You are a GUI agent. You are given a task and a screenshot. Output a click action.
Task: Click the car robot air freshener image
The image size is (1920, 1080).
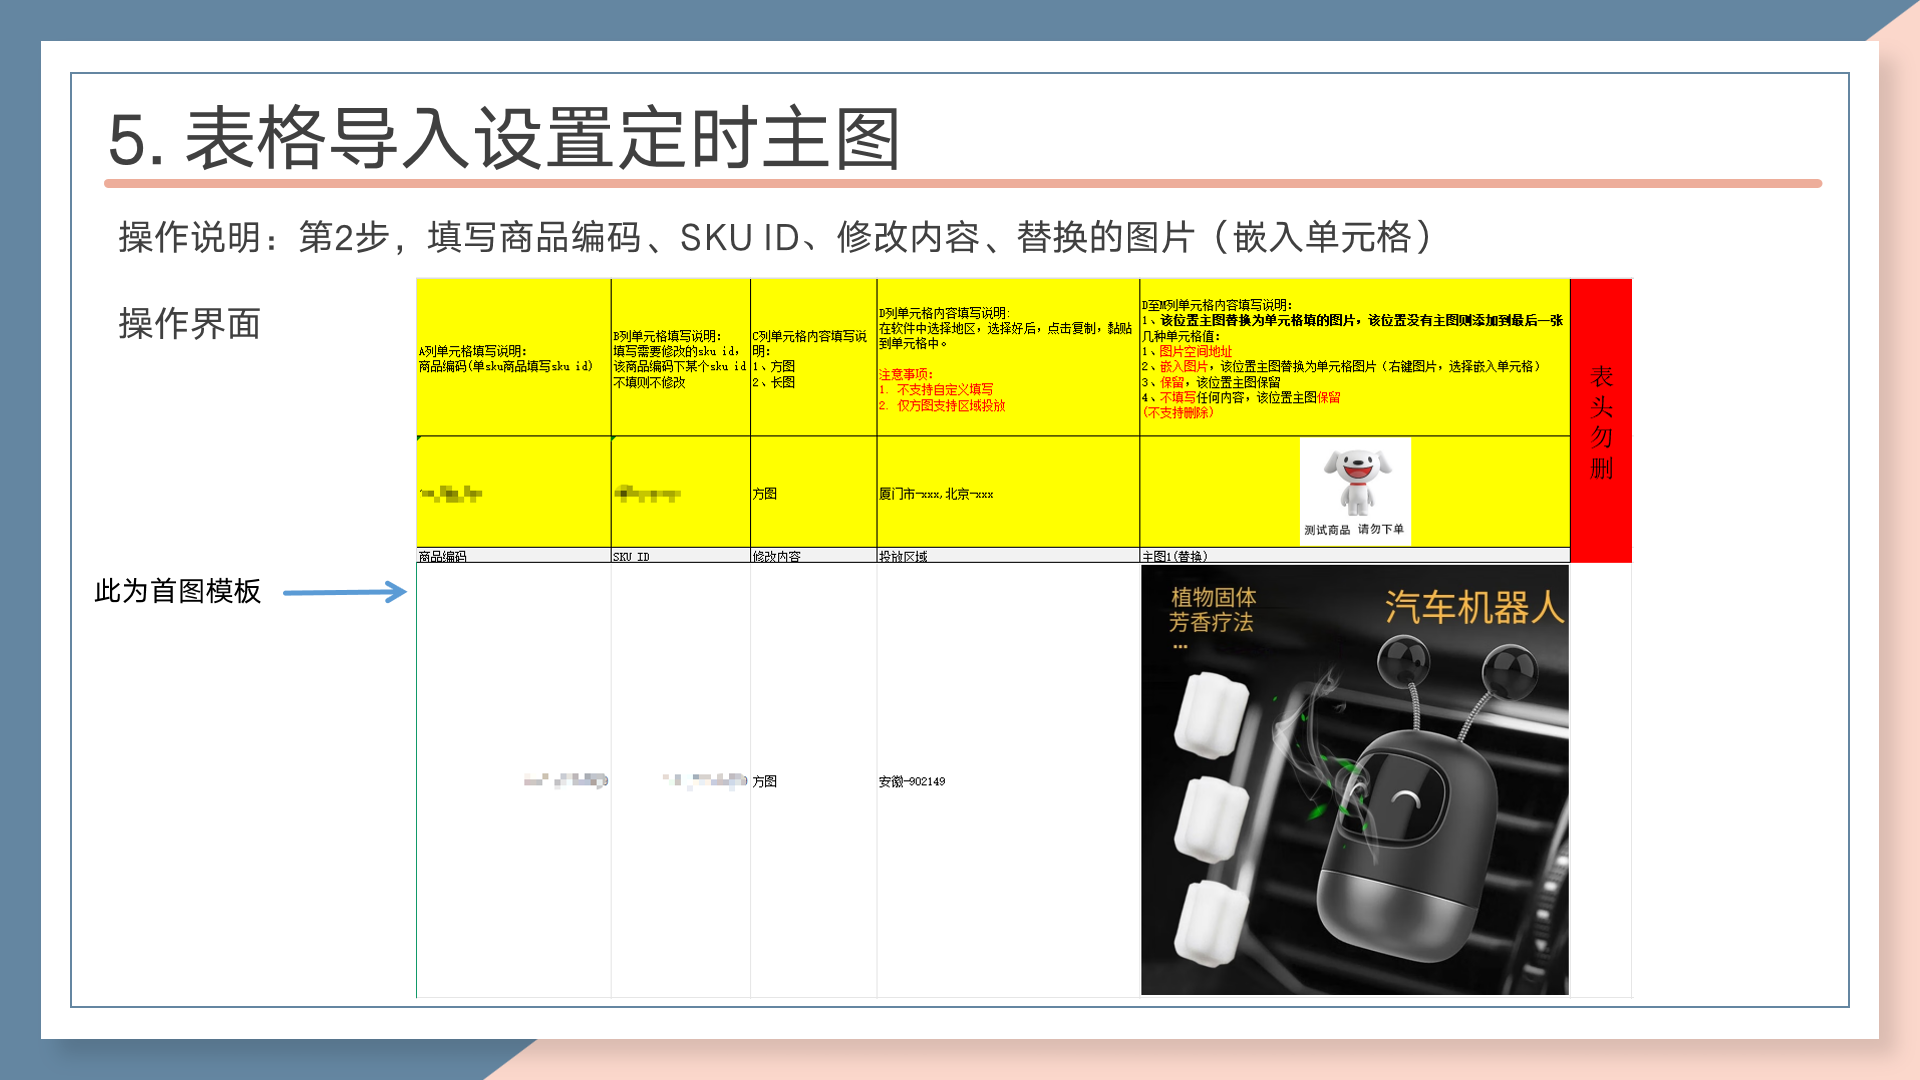tap(1355, 780)
